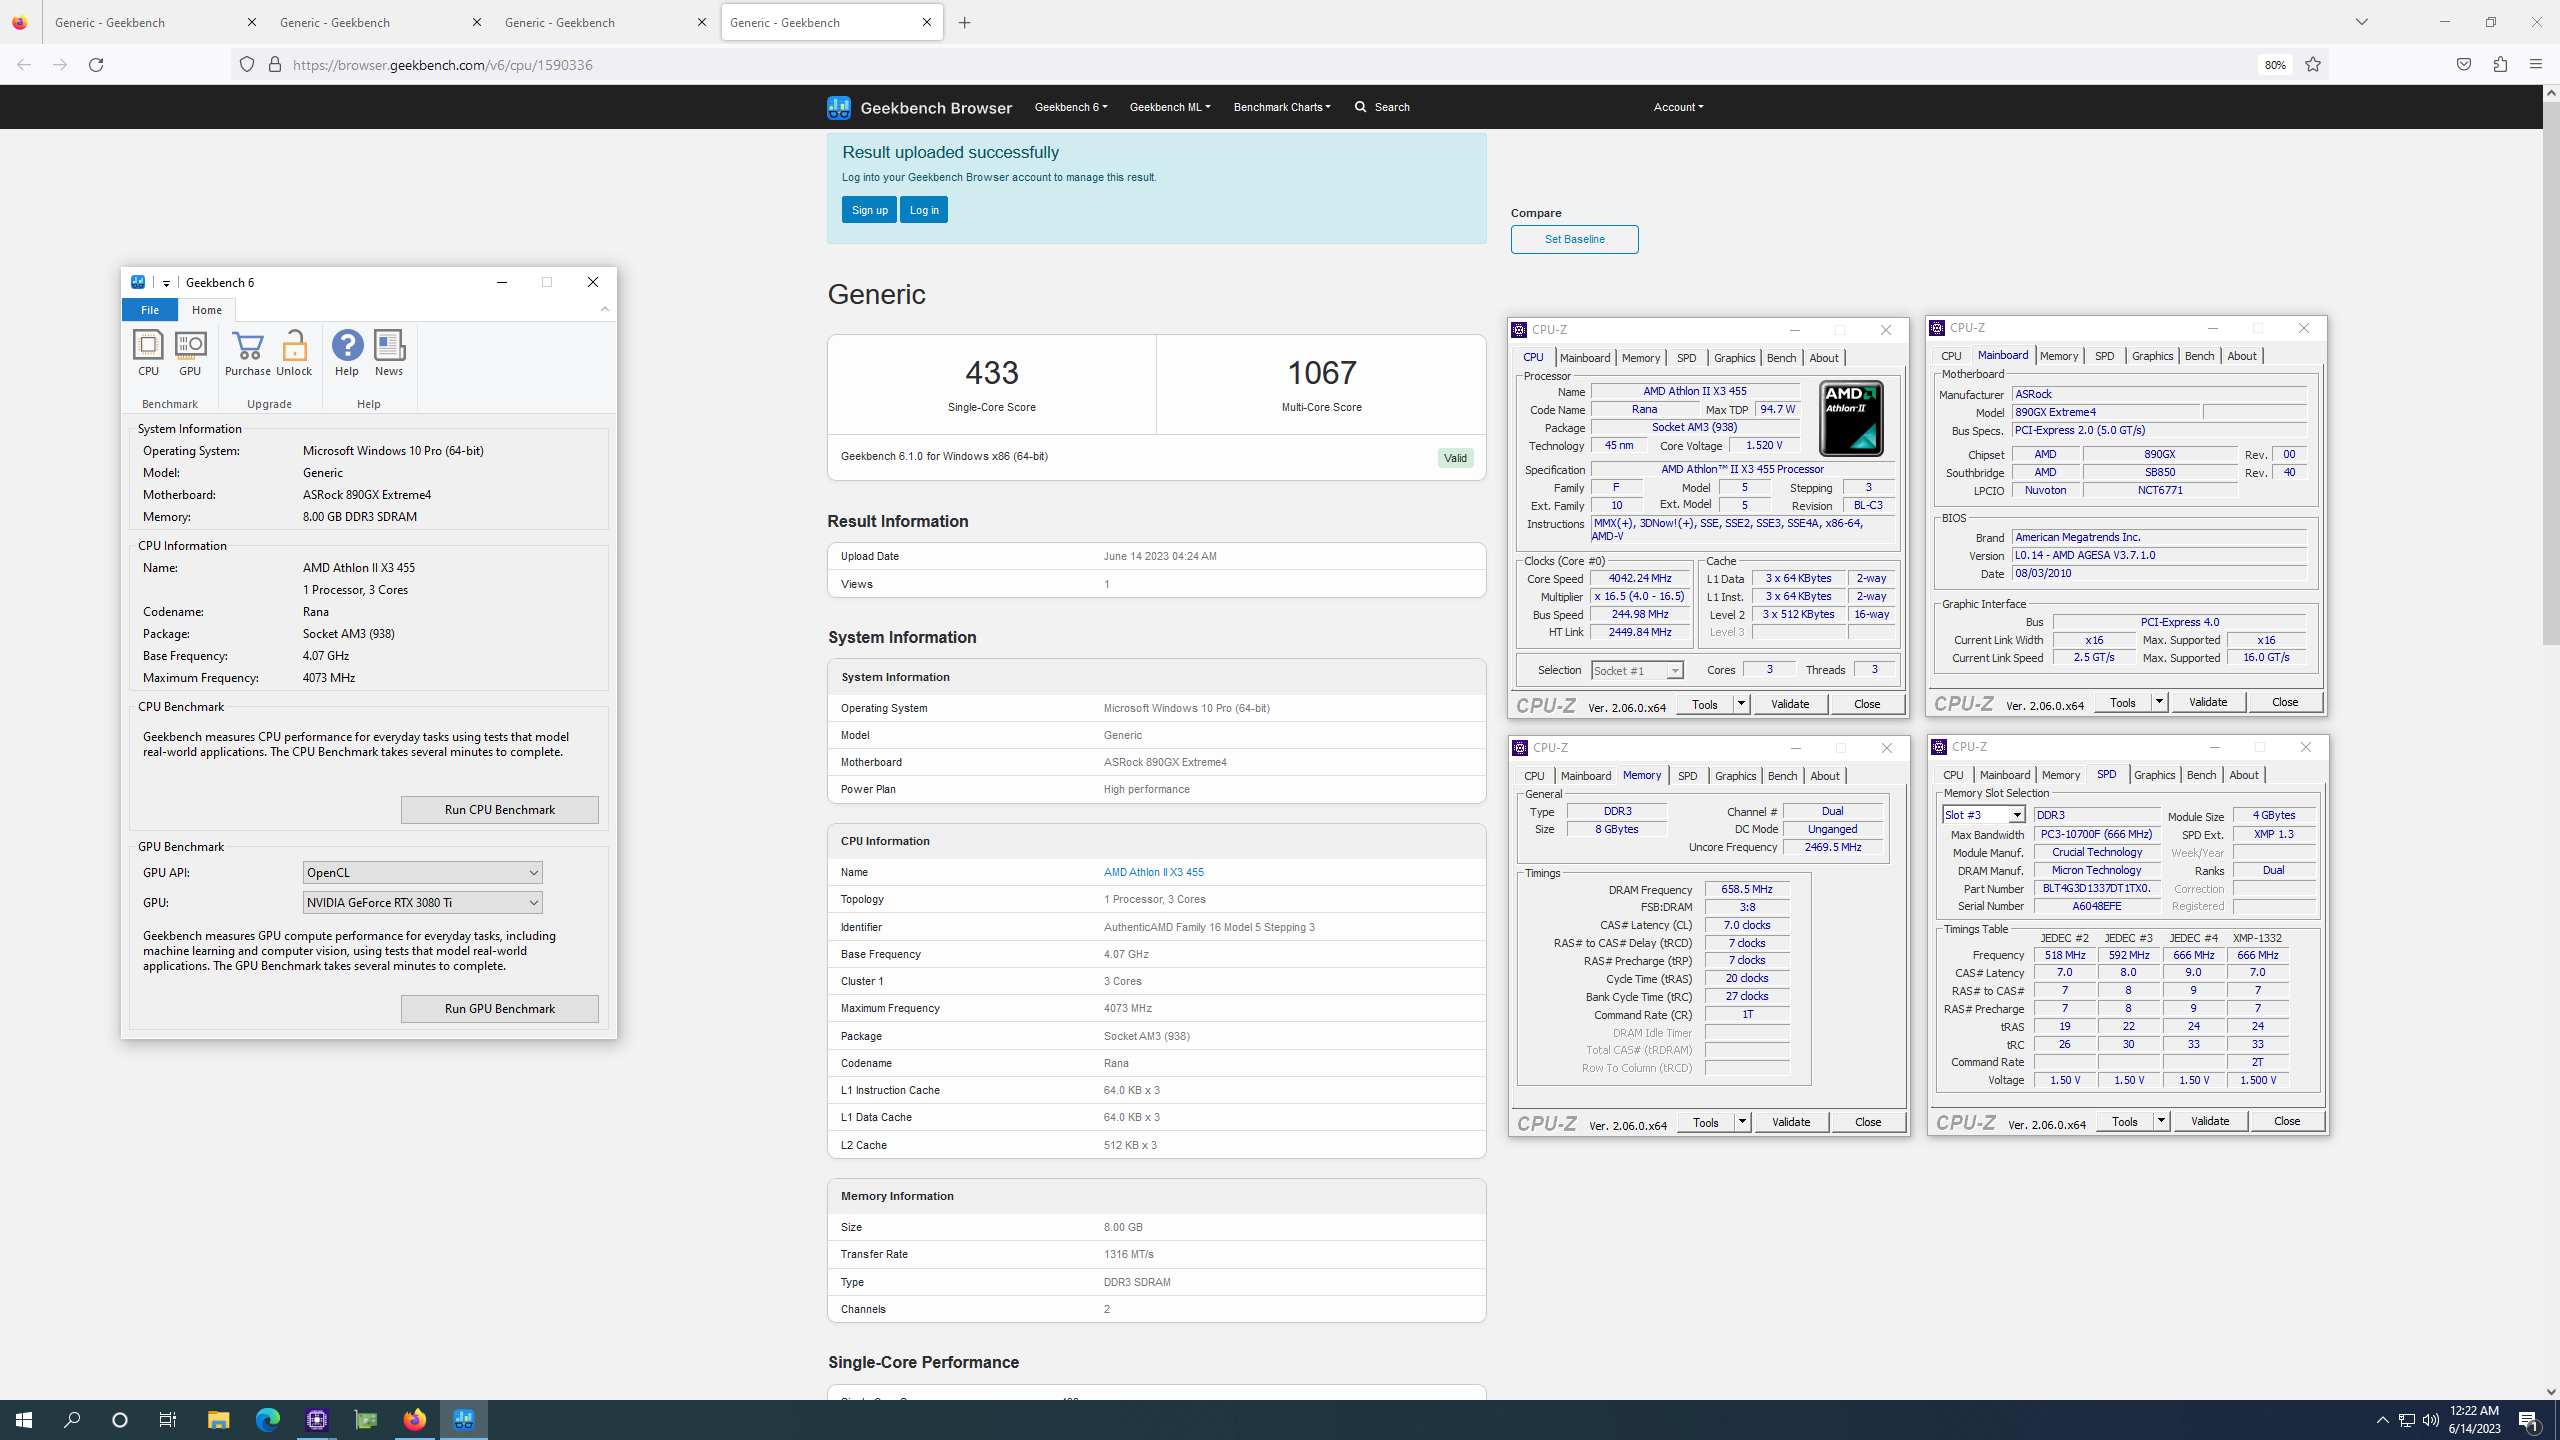Click the Sign up button
The image size is (2560, 1440).
(x=869, y=210)
